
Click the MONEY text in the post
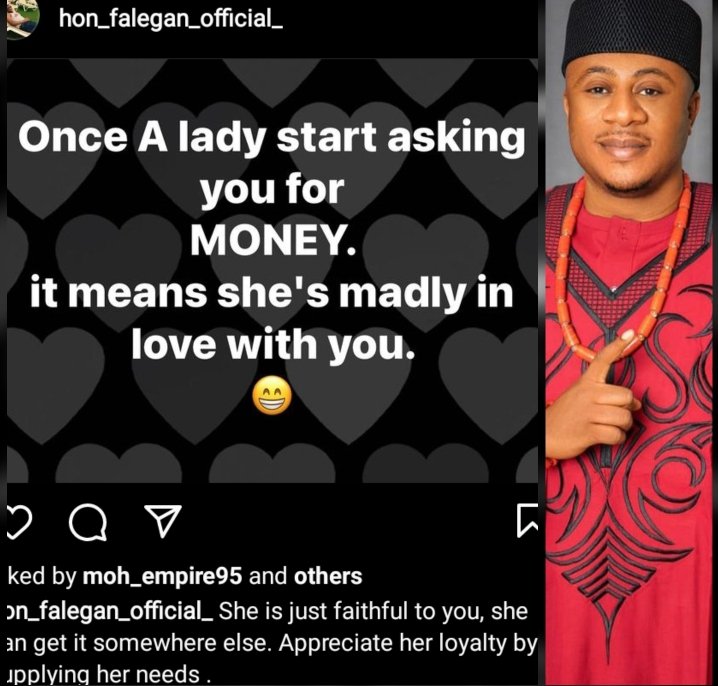273,241
